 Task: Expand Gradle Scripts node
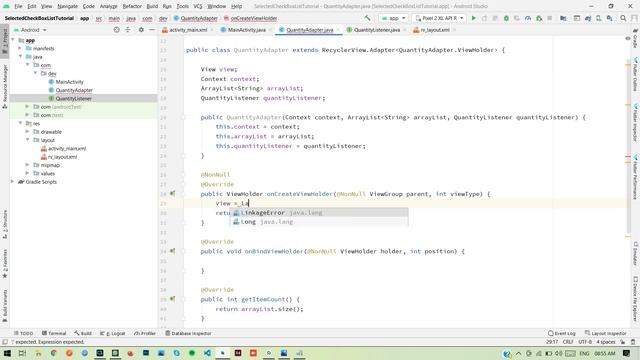(13, 182)
